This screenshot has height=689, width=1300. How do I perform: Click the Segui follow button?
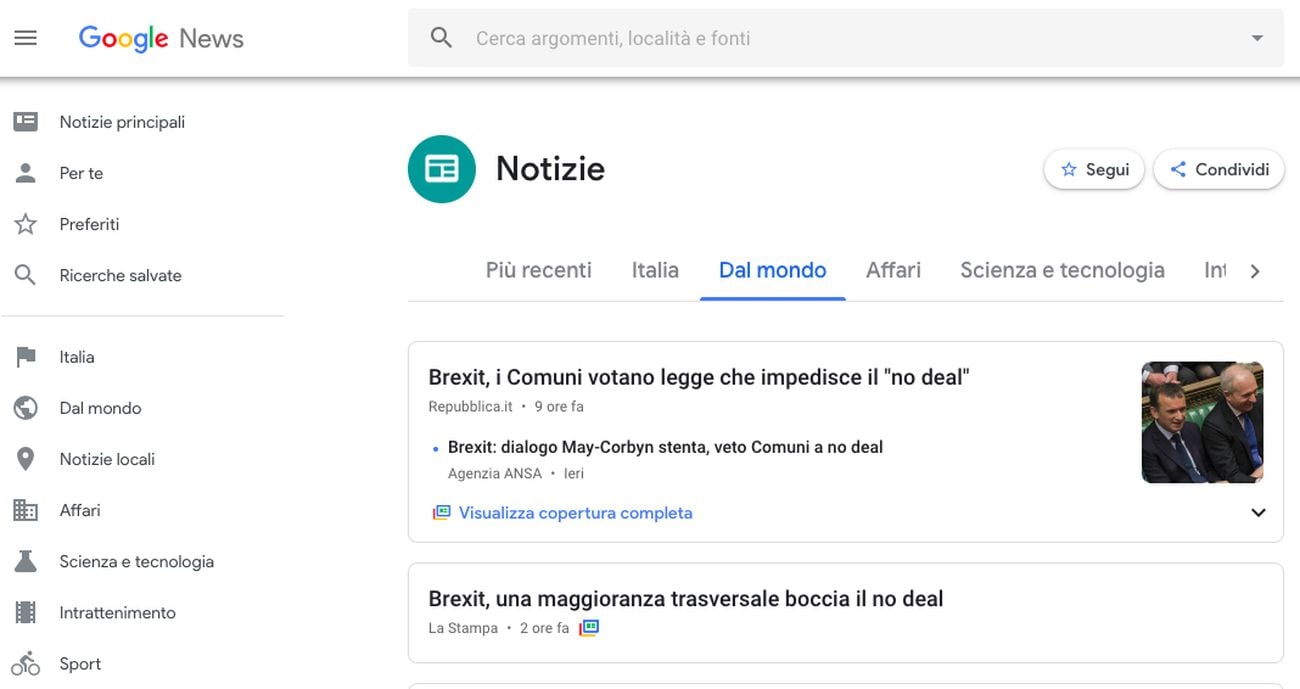[1094, 170]
